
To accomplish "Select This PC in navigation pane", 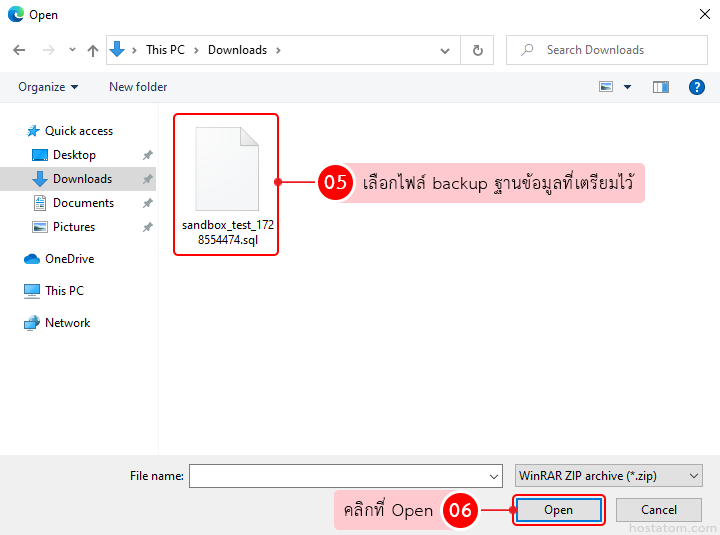I will coord(64,291).
